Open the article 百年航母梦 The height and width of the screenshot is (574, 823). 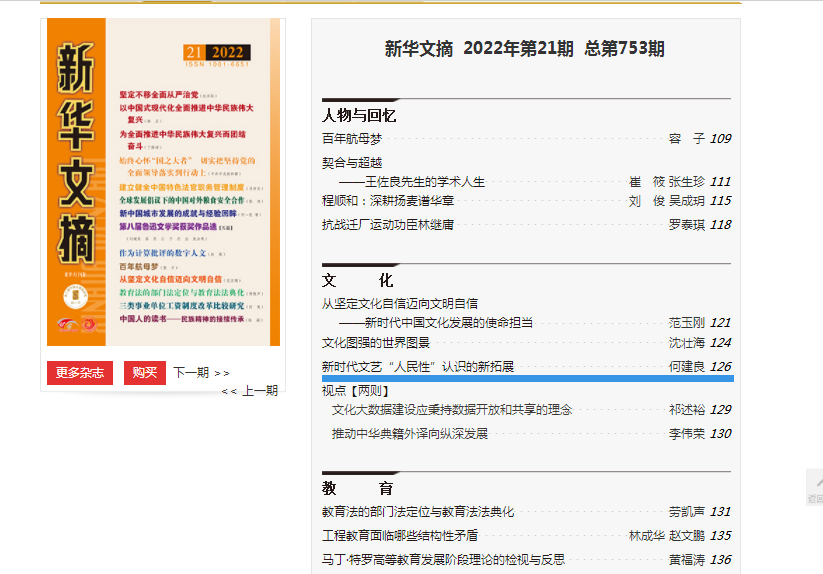click(352, 139)
